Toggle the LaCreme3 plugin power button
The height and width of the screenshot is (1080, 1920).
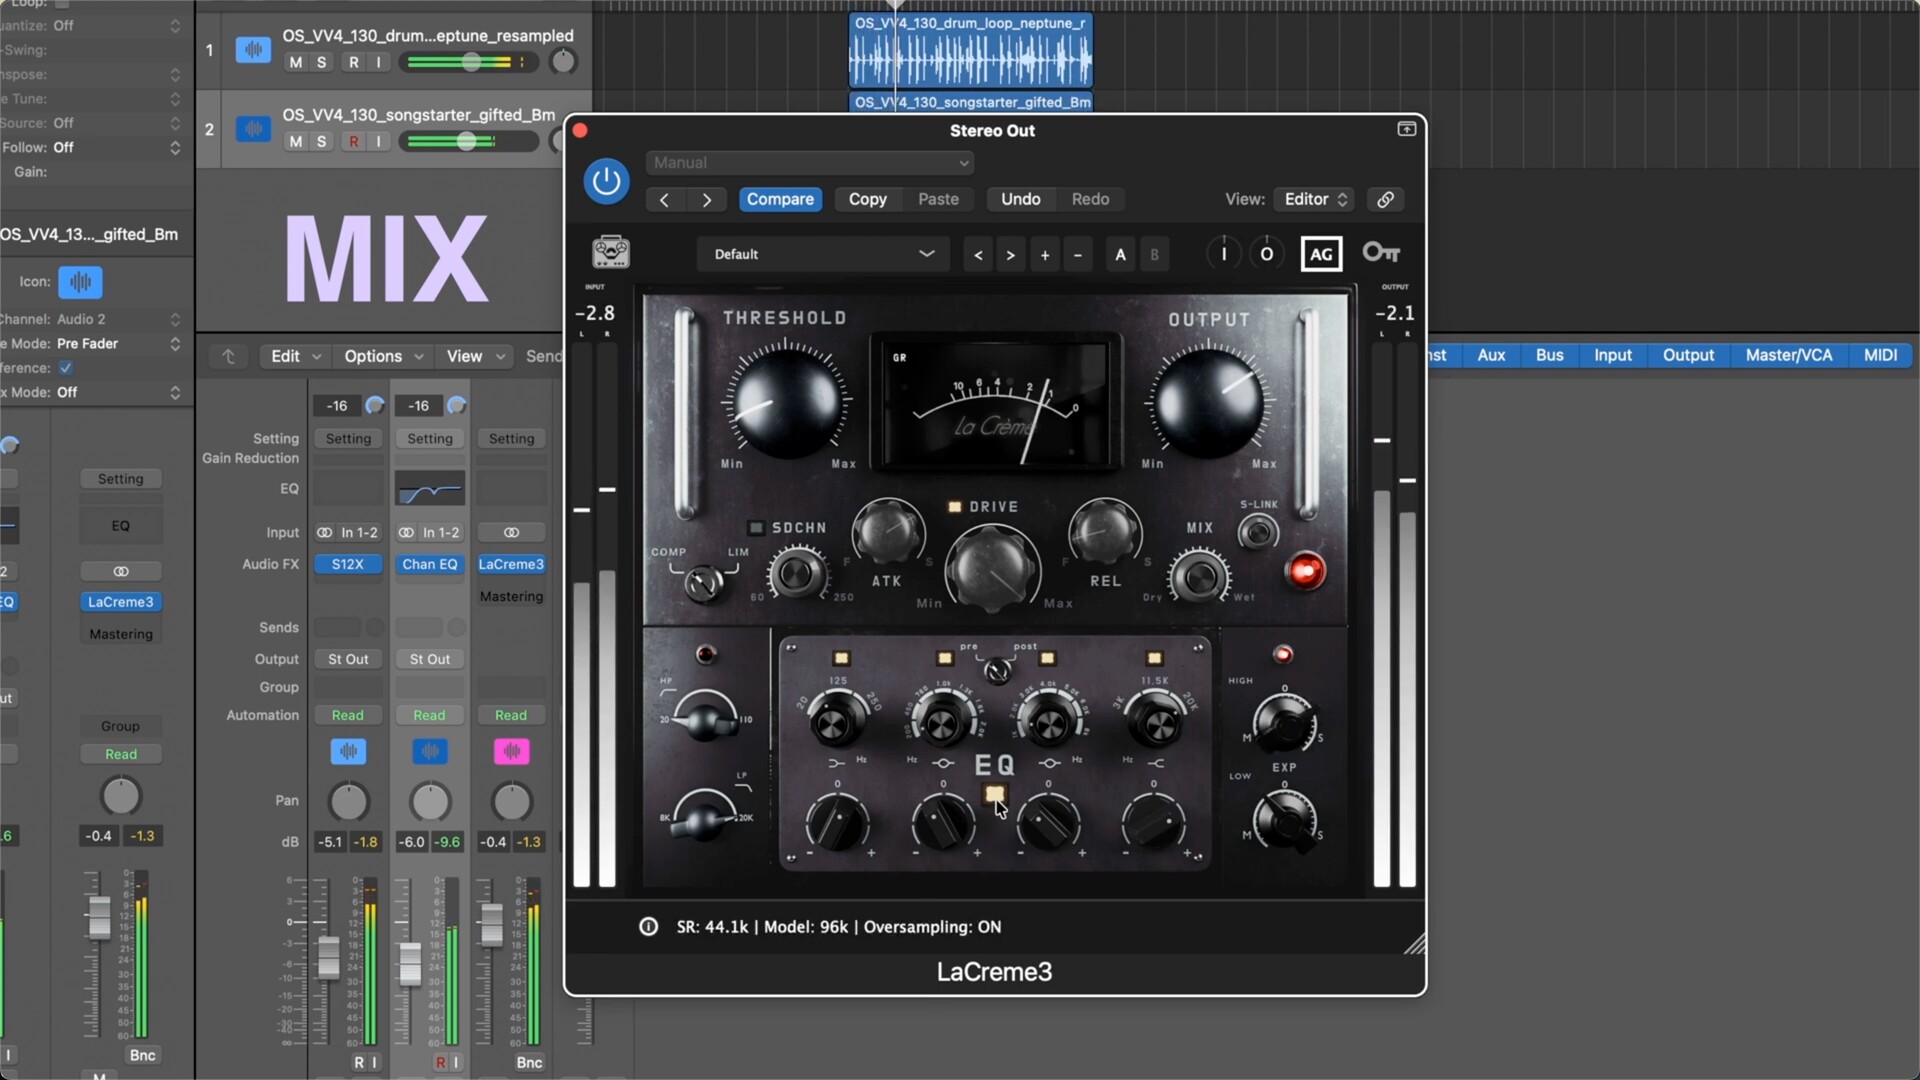(x=606, y=181)
